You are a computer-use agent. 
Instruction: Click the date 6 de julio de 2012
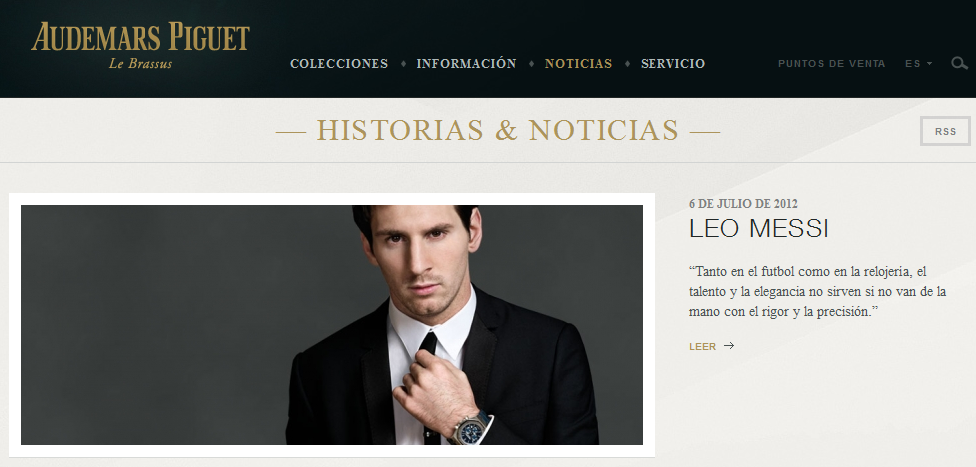[743, 204]
